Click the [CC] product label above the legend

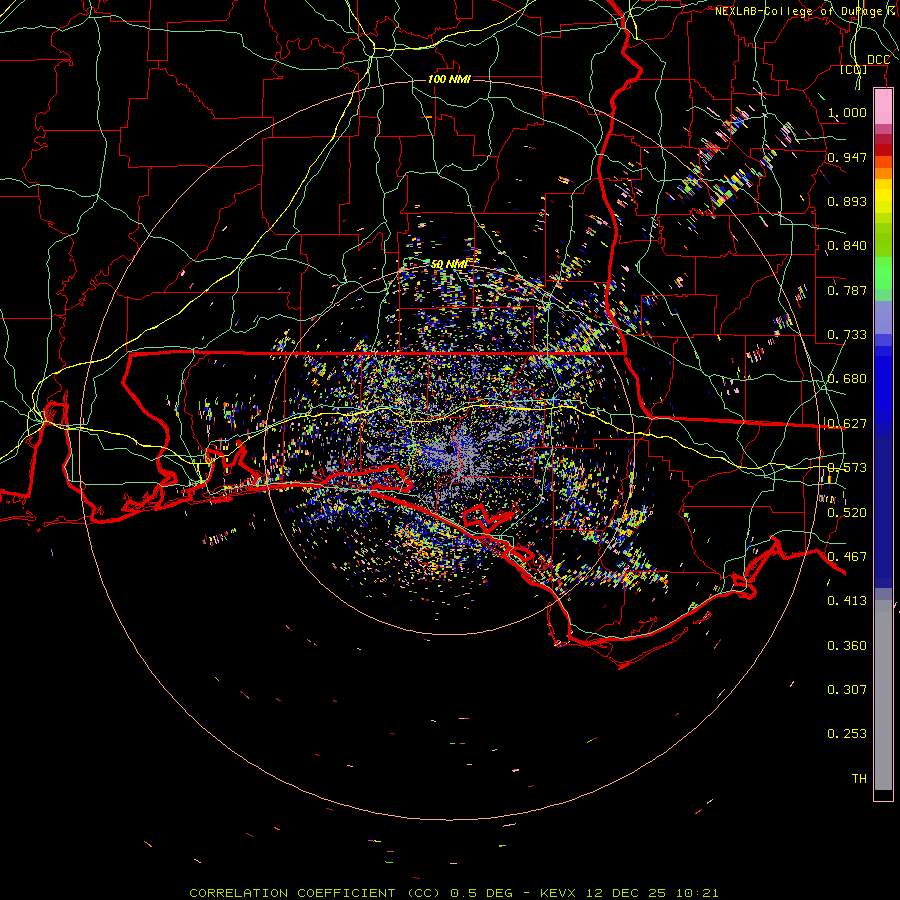[x=854, y=70]
